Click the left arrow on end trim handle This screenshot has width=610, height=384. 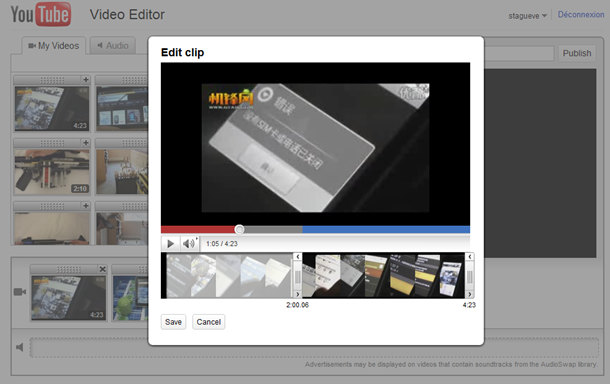pyautogui.click(x=470, y=256)
